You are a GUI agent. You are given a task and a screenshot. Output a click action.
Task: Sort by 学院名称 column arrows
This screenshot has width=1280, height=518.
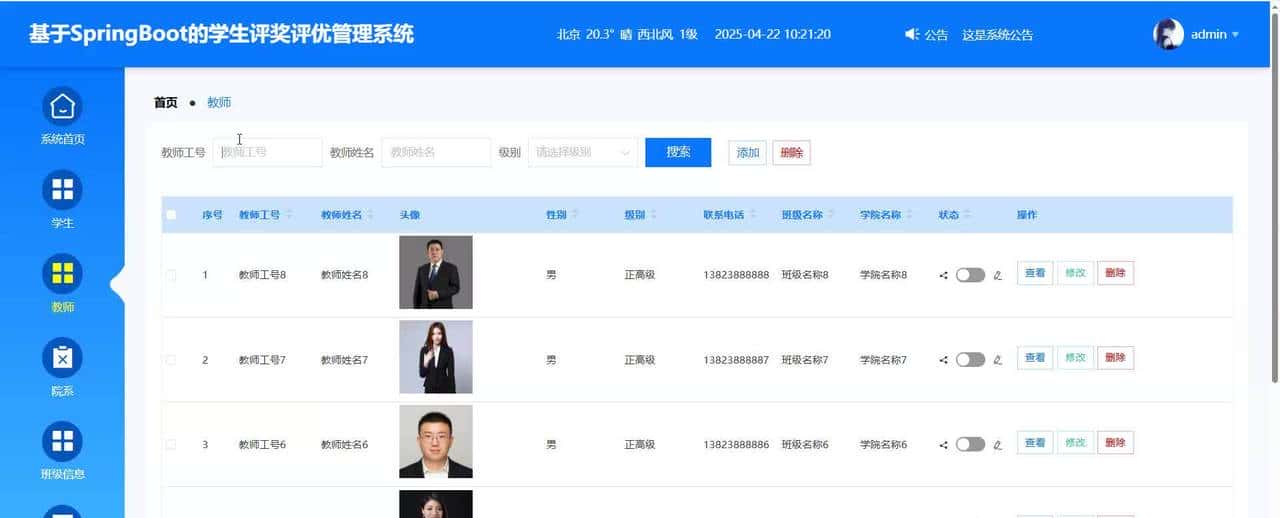910,215
